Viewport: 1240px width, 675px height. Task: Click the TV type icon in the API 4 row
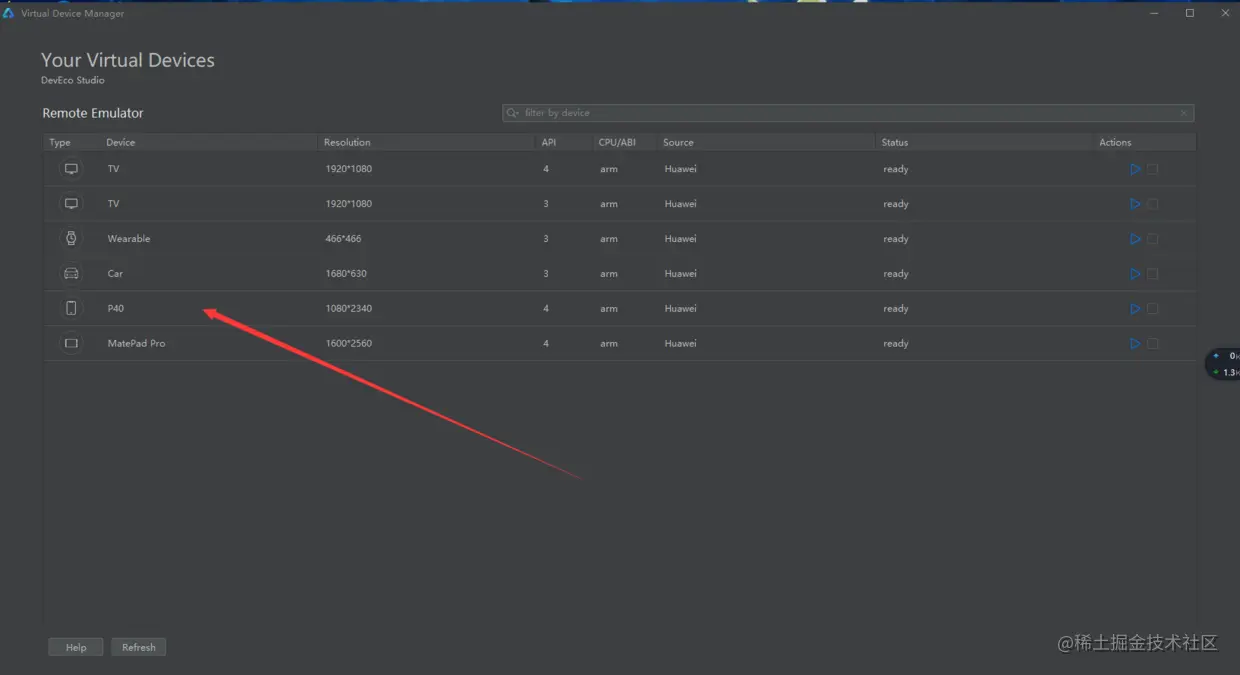[71, 169]
